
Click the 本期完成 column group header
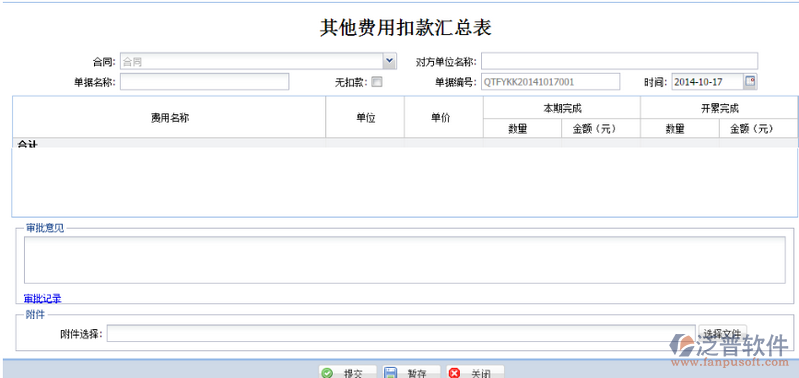[x=562, y=108]
